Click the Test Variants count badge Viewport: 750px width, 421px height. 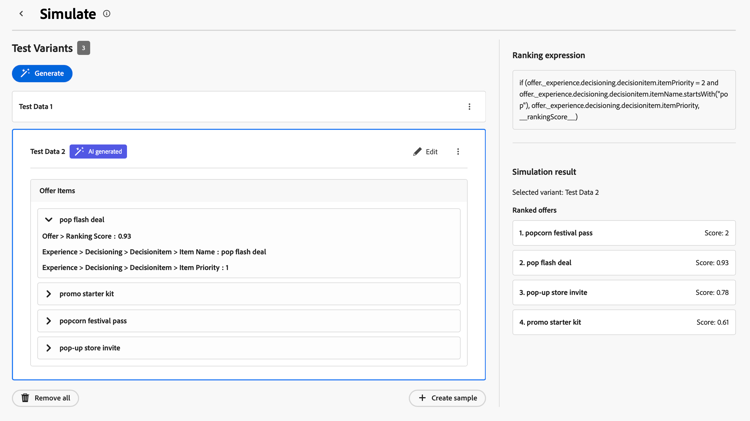point(83,48)
